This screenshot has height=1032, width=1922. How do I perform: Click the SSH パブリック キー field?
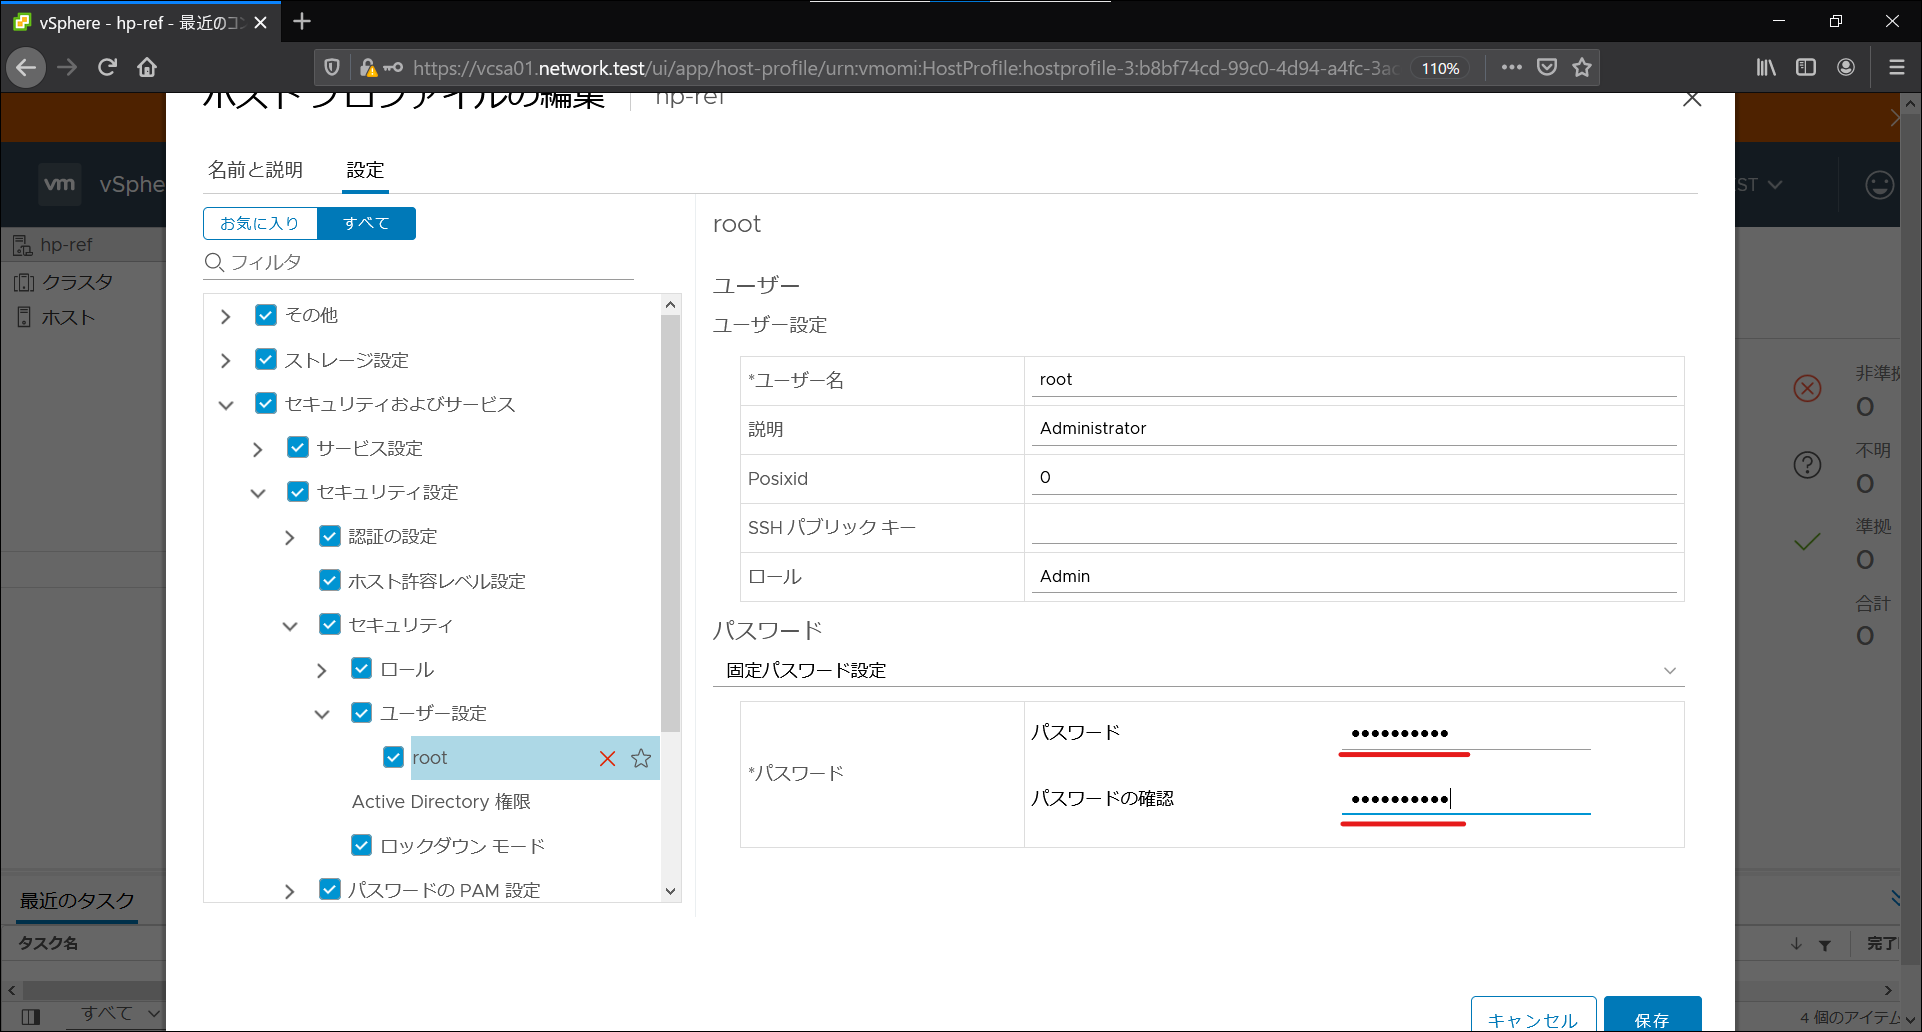(1354, 527)
